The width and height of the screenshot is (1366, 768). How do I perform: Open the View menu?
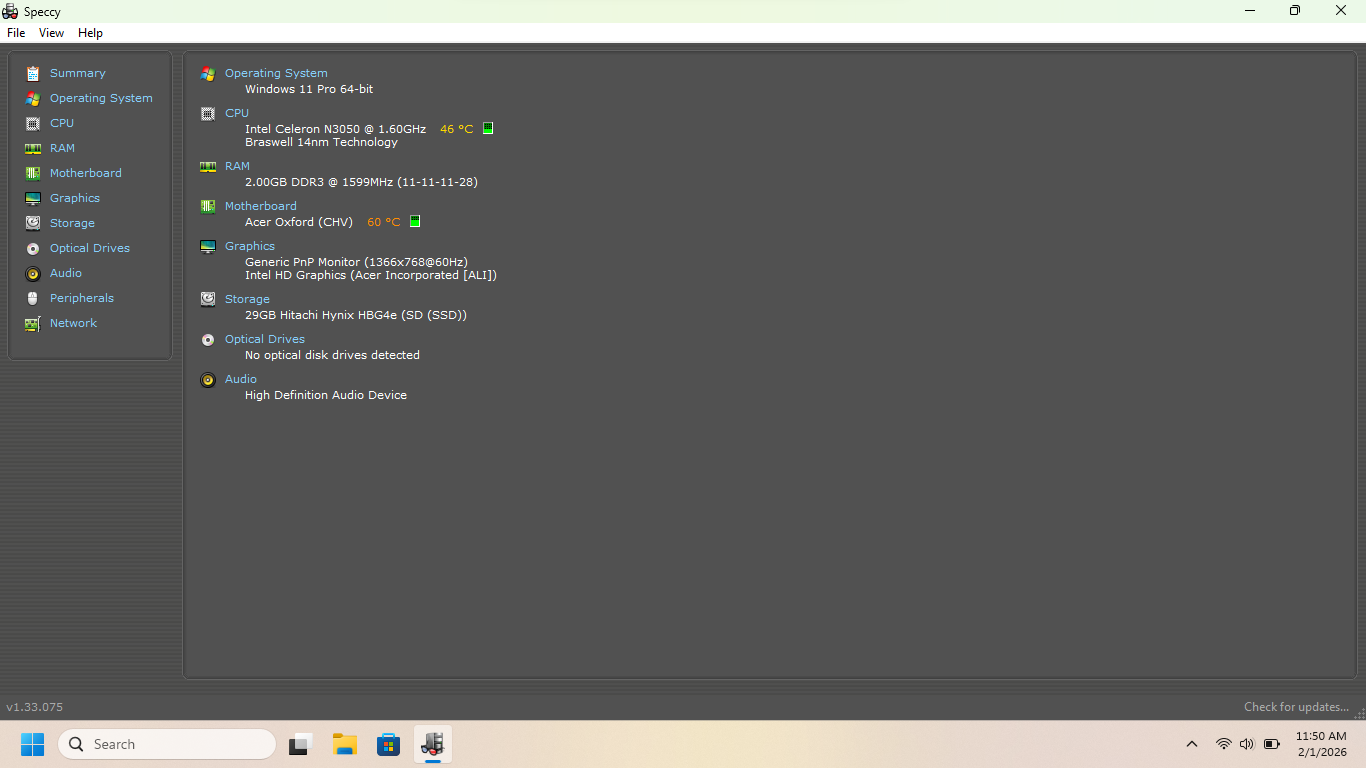click(x=51, y=33)
